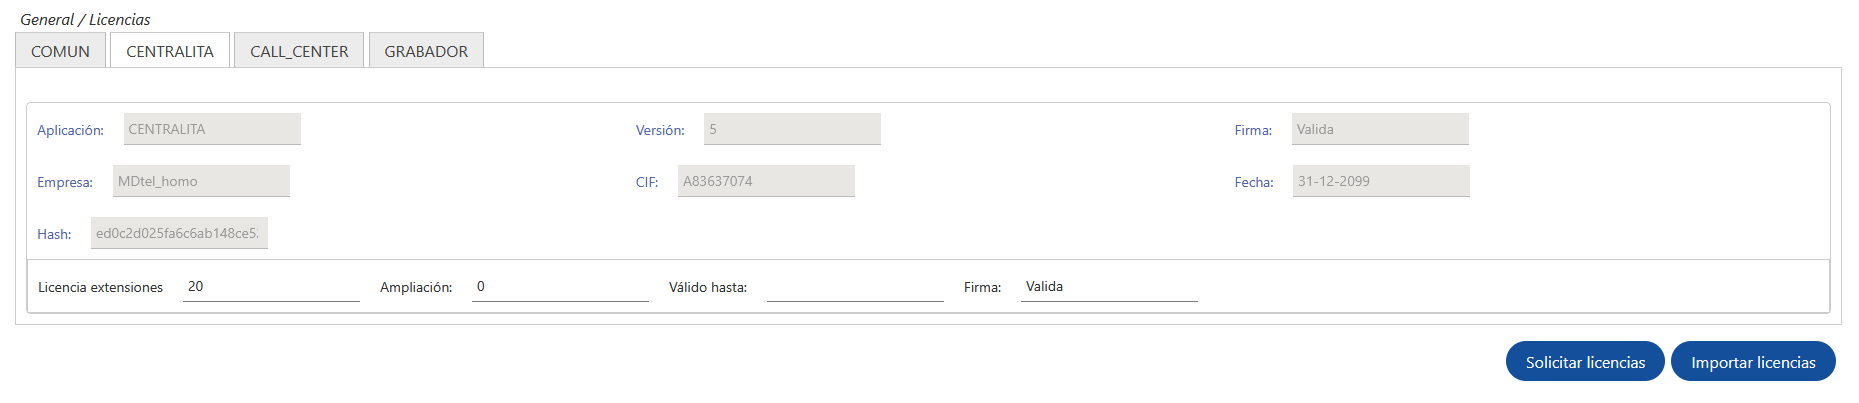The height and width of the screenshot is (403, 1859).
Task: Select the CENTRALITA tab
Action: (170, 51)
